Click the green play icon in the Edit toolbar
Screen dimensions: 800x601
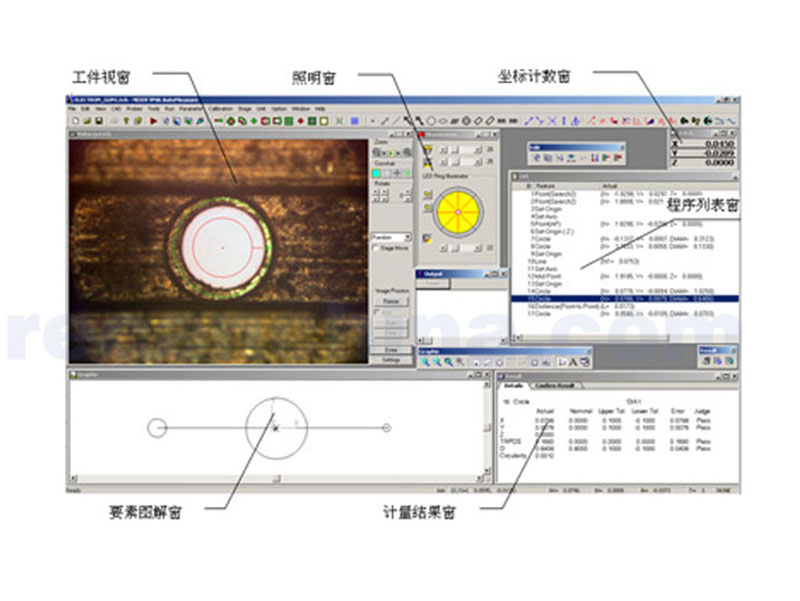point(606,158)
